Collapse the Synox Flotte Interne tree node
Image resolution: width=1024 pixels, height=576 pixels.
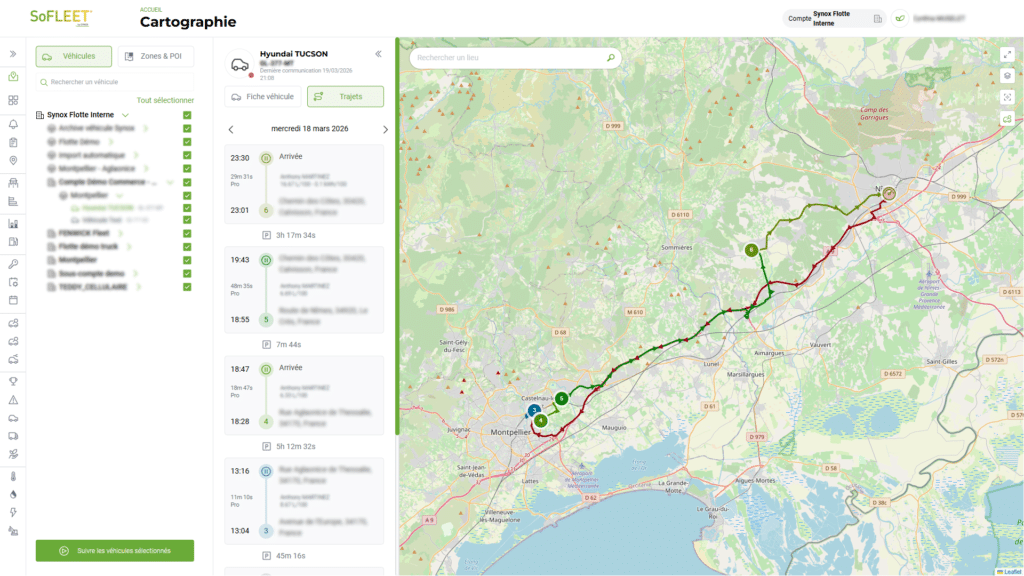pyautogui.click(x=125, y=115)
